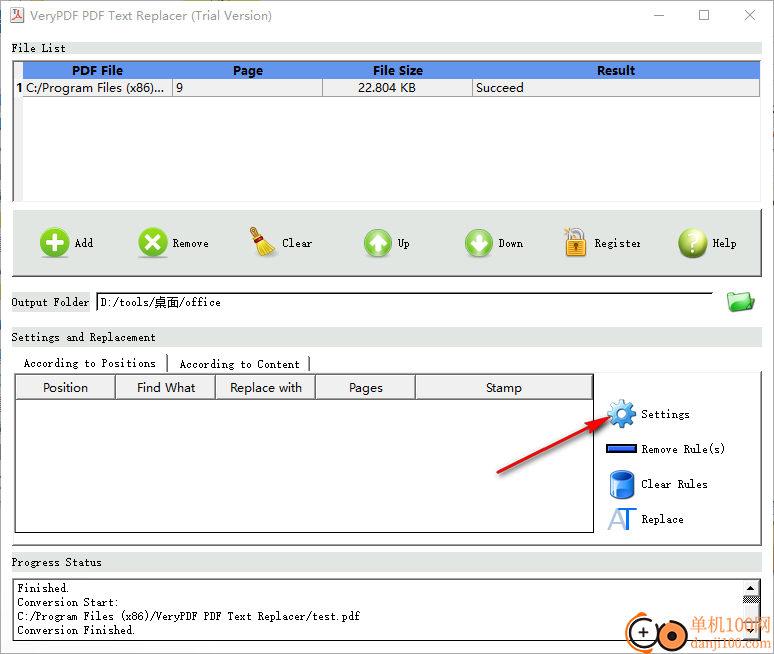
Task: Click the Succeed result cell
Action: pos(616,88)
